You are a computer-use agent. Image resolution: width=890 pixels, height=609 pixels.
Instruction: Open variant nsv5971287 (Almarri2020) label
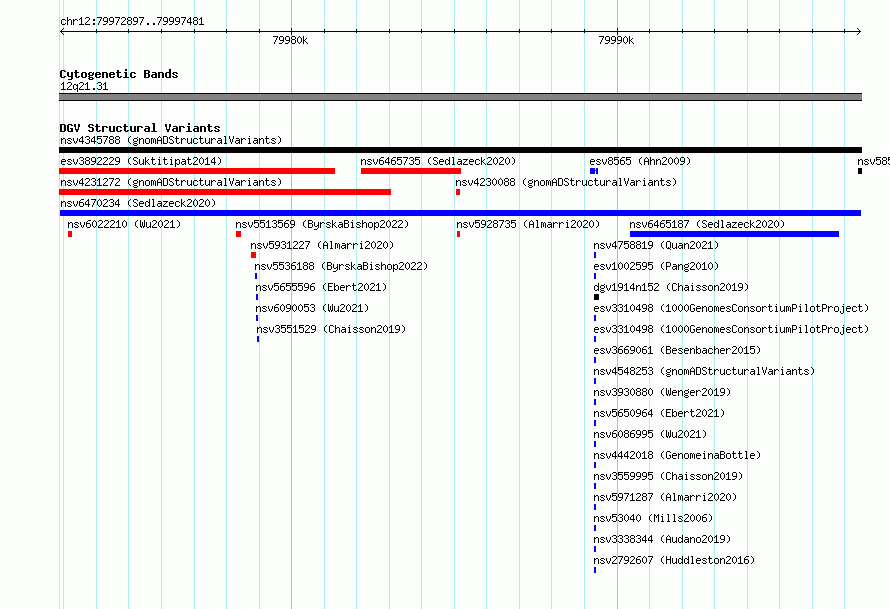[665, 497]
